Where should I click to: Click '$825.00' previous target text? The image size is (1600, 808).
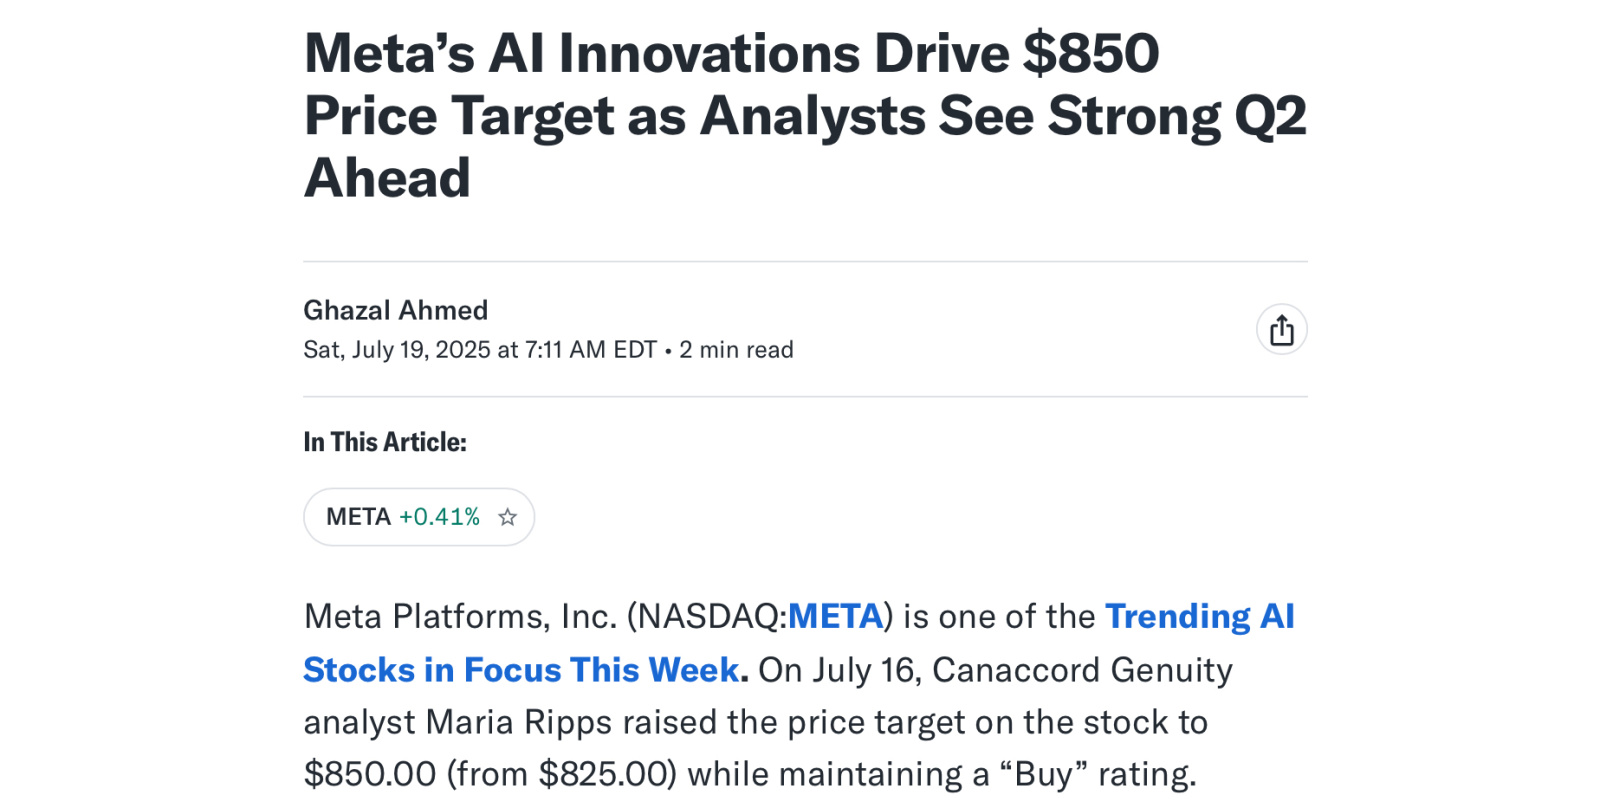click(605, 774)
